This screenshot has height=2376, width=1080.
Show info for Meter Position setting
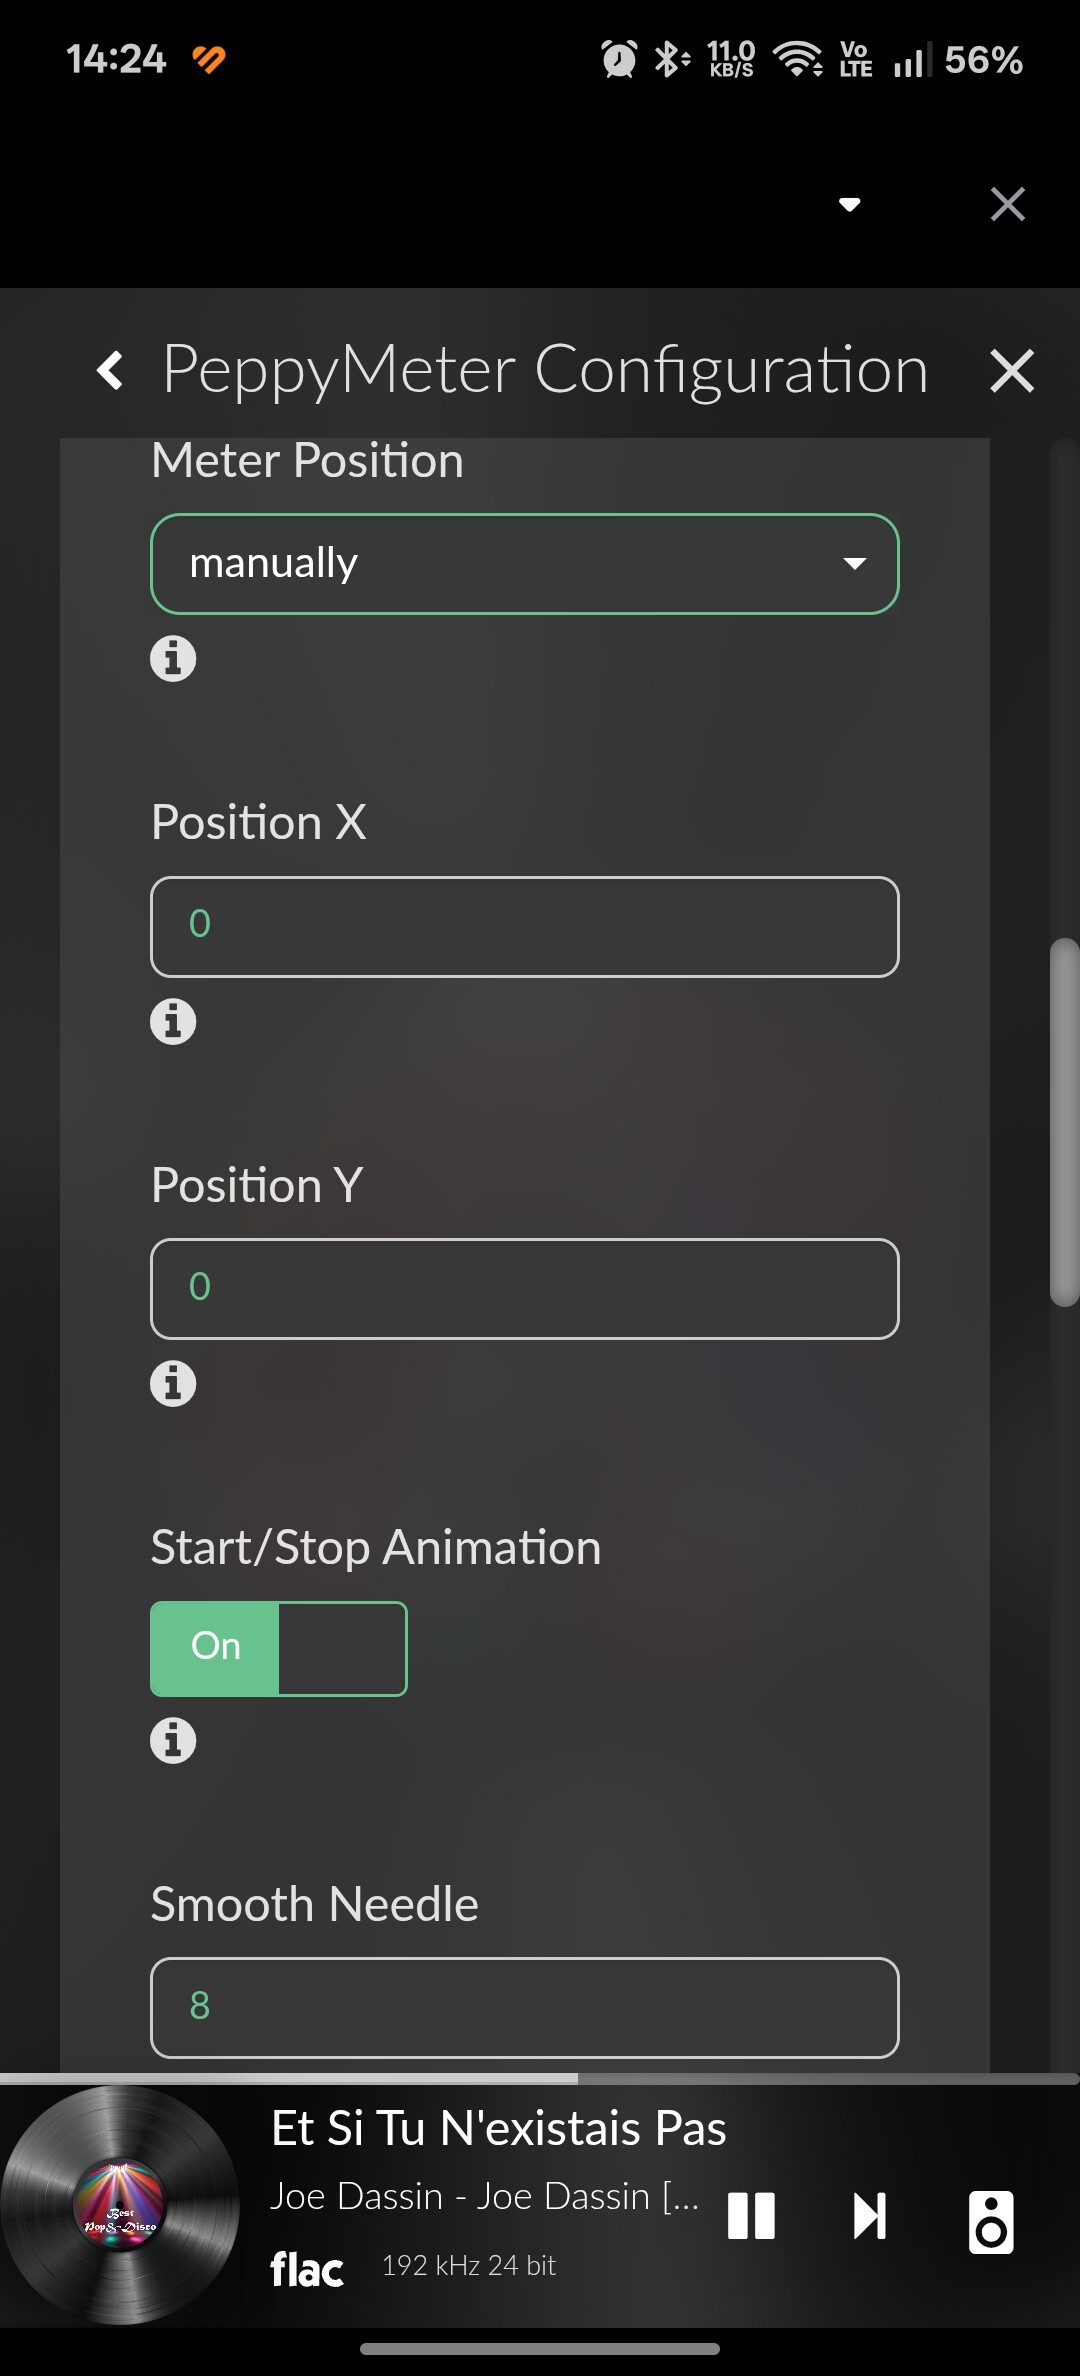(173, 659)
